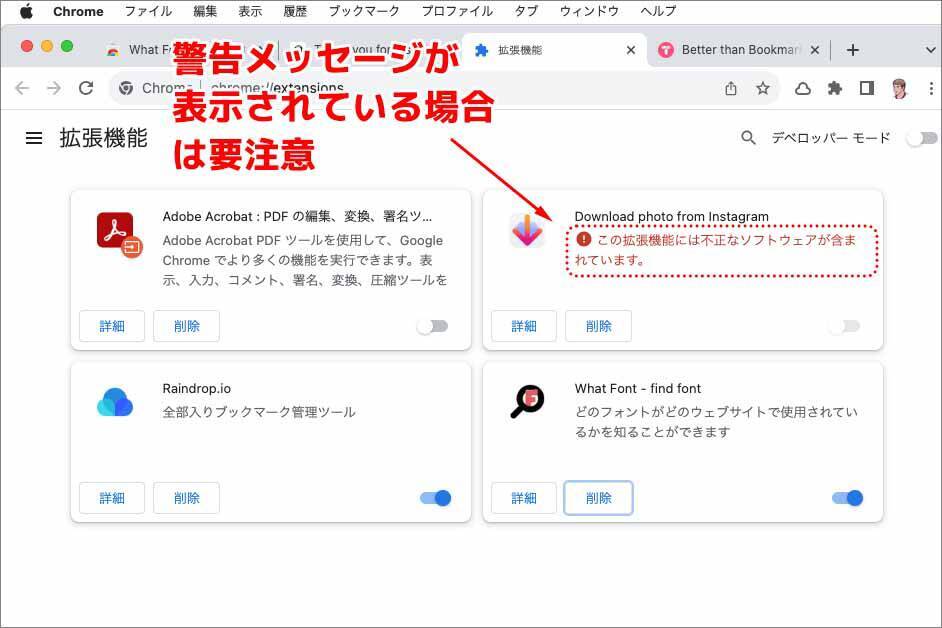Viewport: 942px width, 628px height.
Task: Click the red malware warning icon
Action: pyautogui.click(x=583, y=239)
